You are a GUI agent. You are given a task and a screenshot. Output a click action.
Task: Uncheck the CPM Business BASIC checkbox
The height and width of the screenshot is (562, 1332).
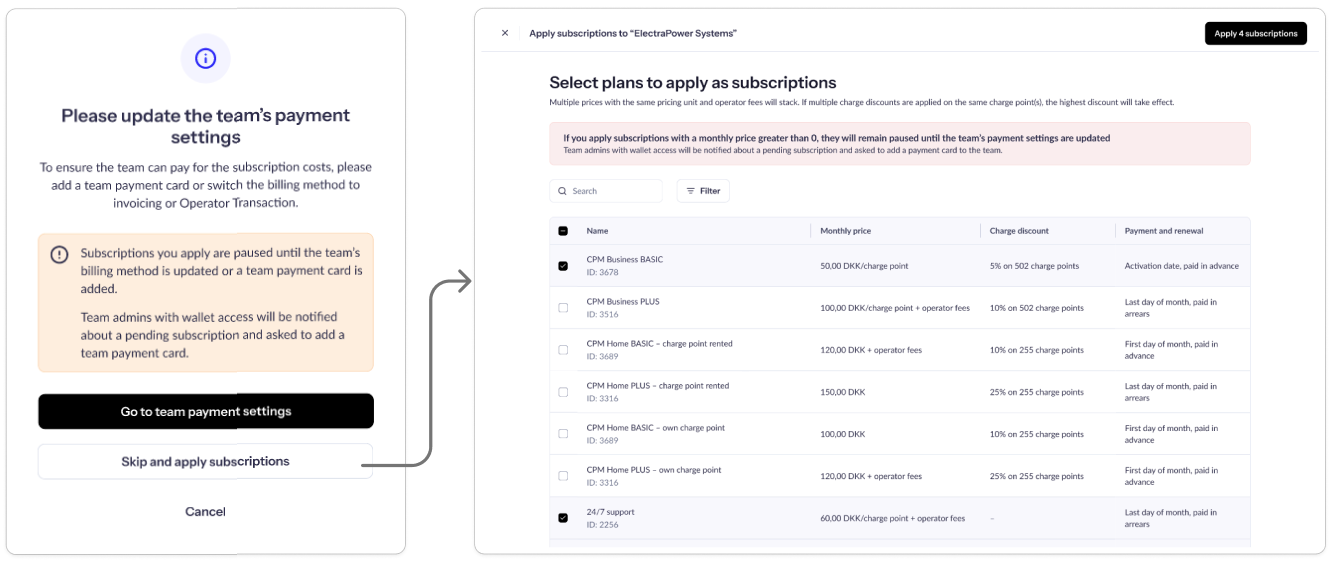pyautogui.click(x=563, y=266)
